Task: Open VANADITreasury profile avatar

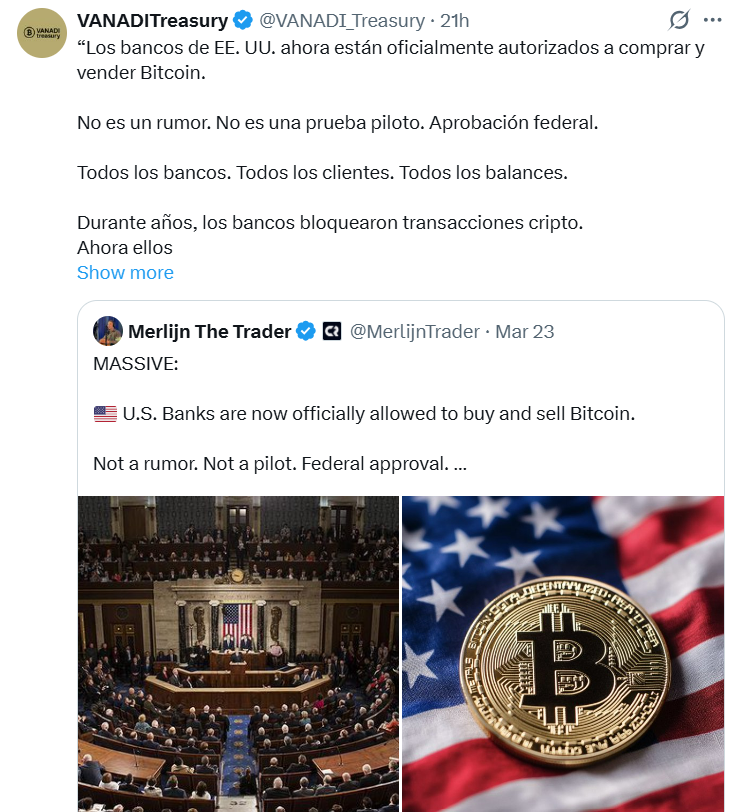Action: tap(42, 33)
